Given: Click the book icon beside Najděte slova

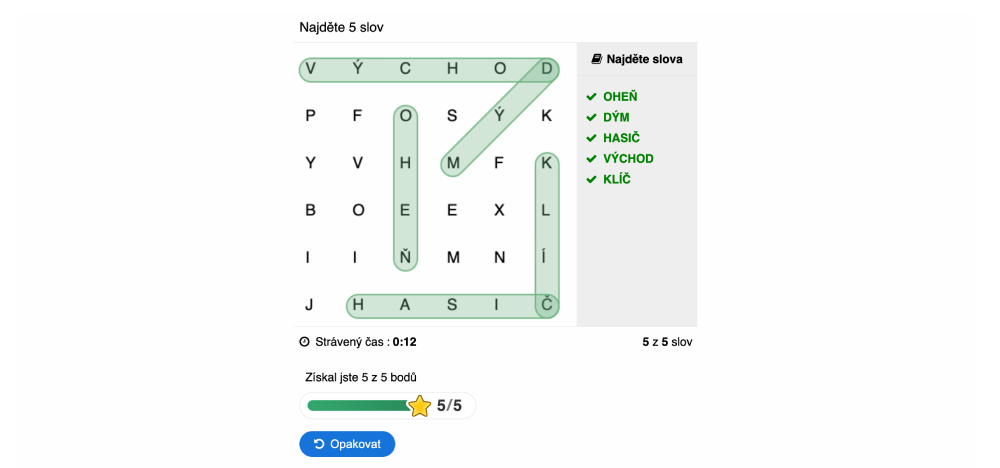Looking at the screenshot, I should [x=597, y=59].
